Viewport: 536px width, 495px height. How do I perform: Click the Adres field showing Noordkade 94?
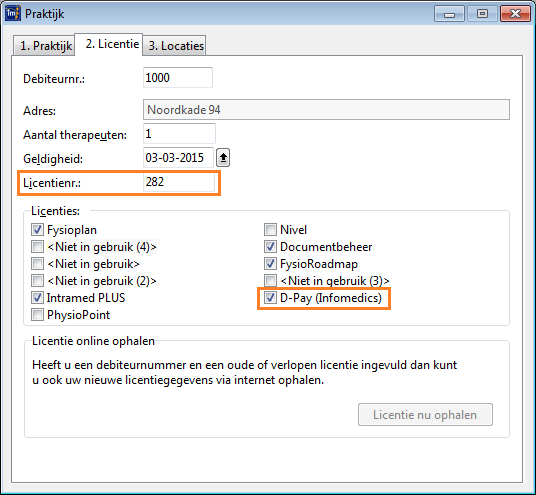coord(326,110)
